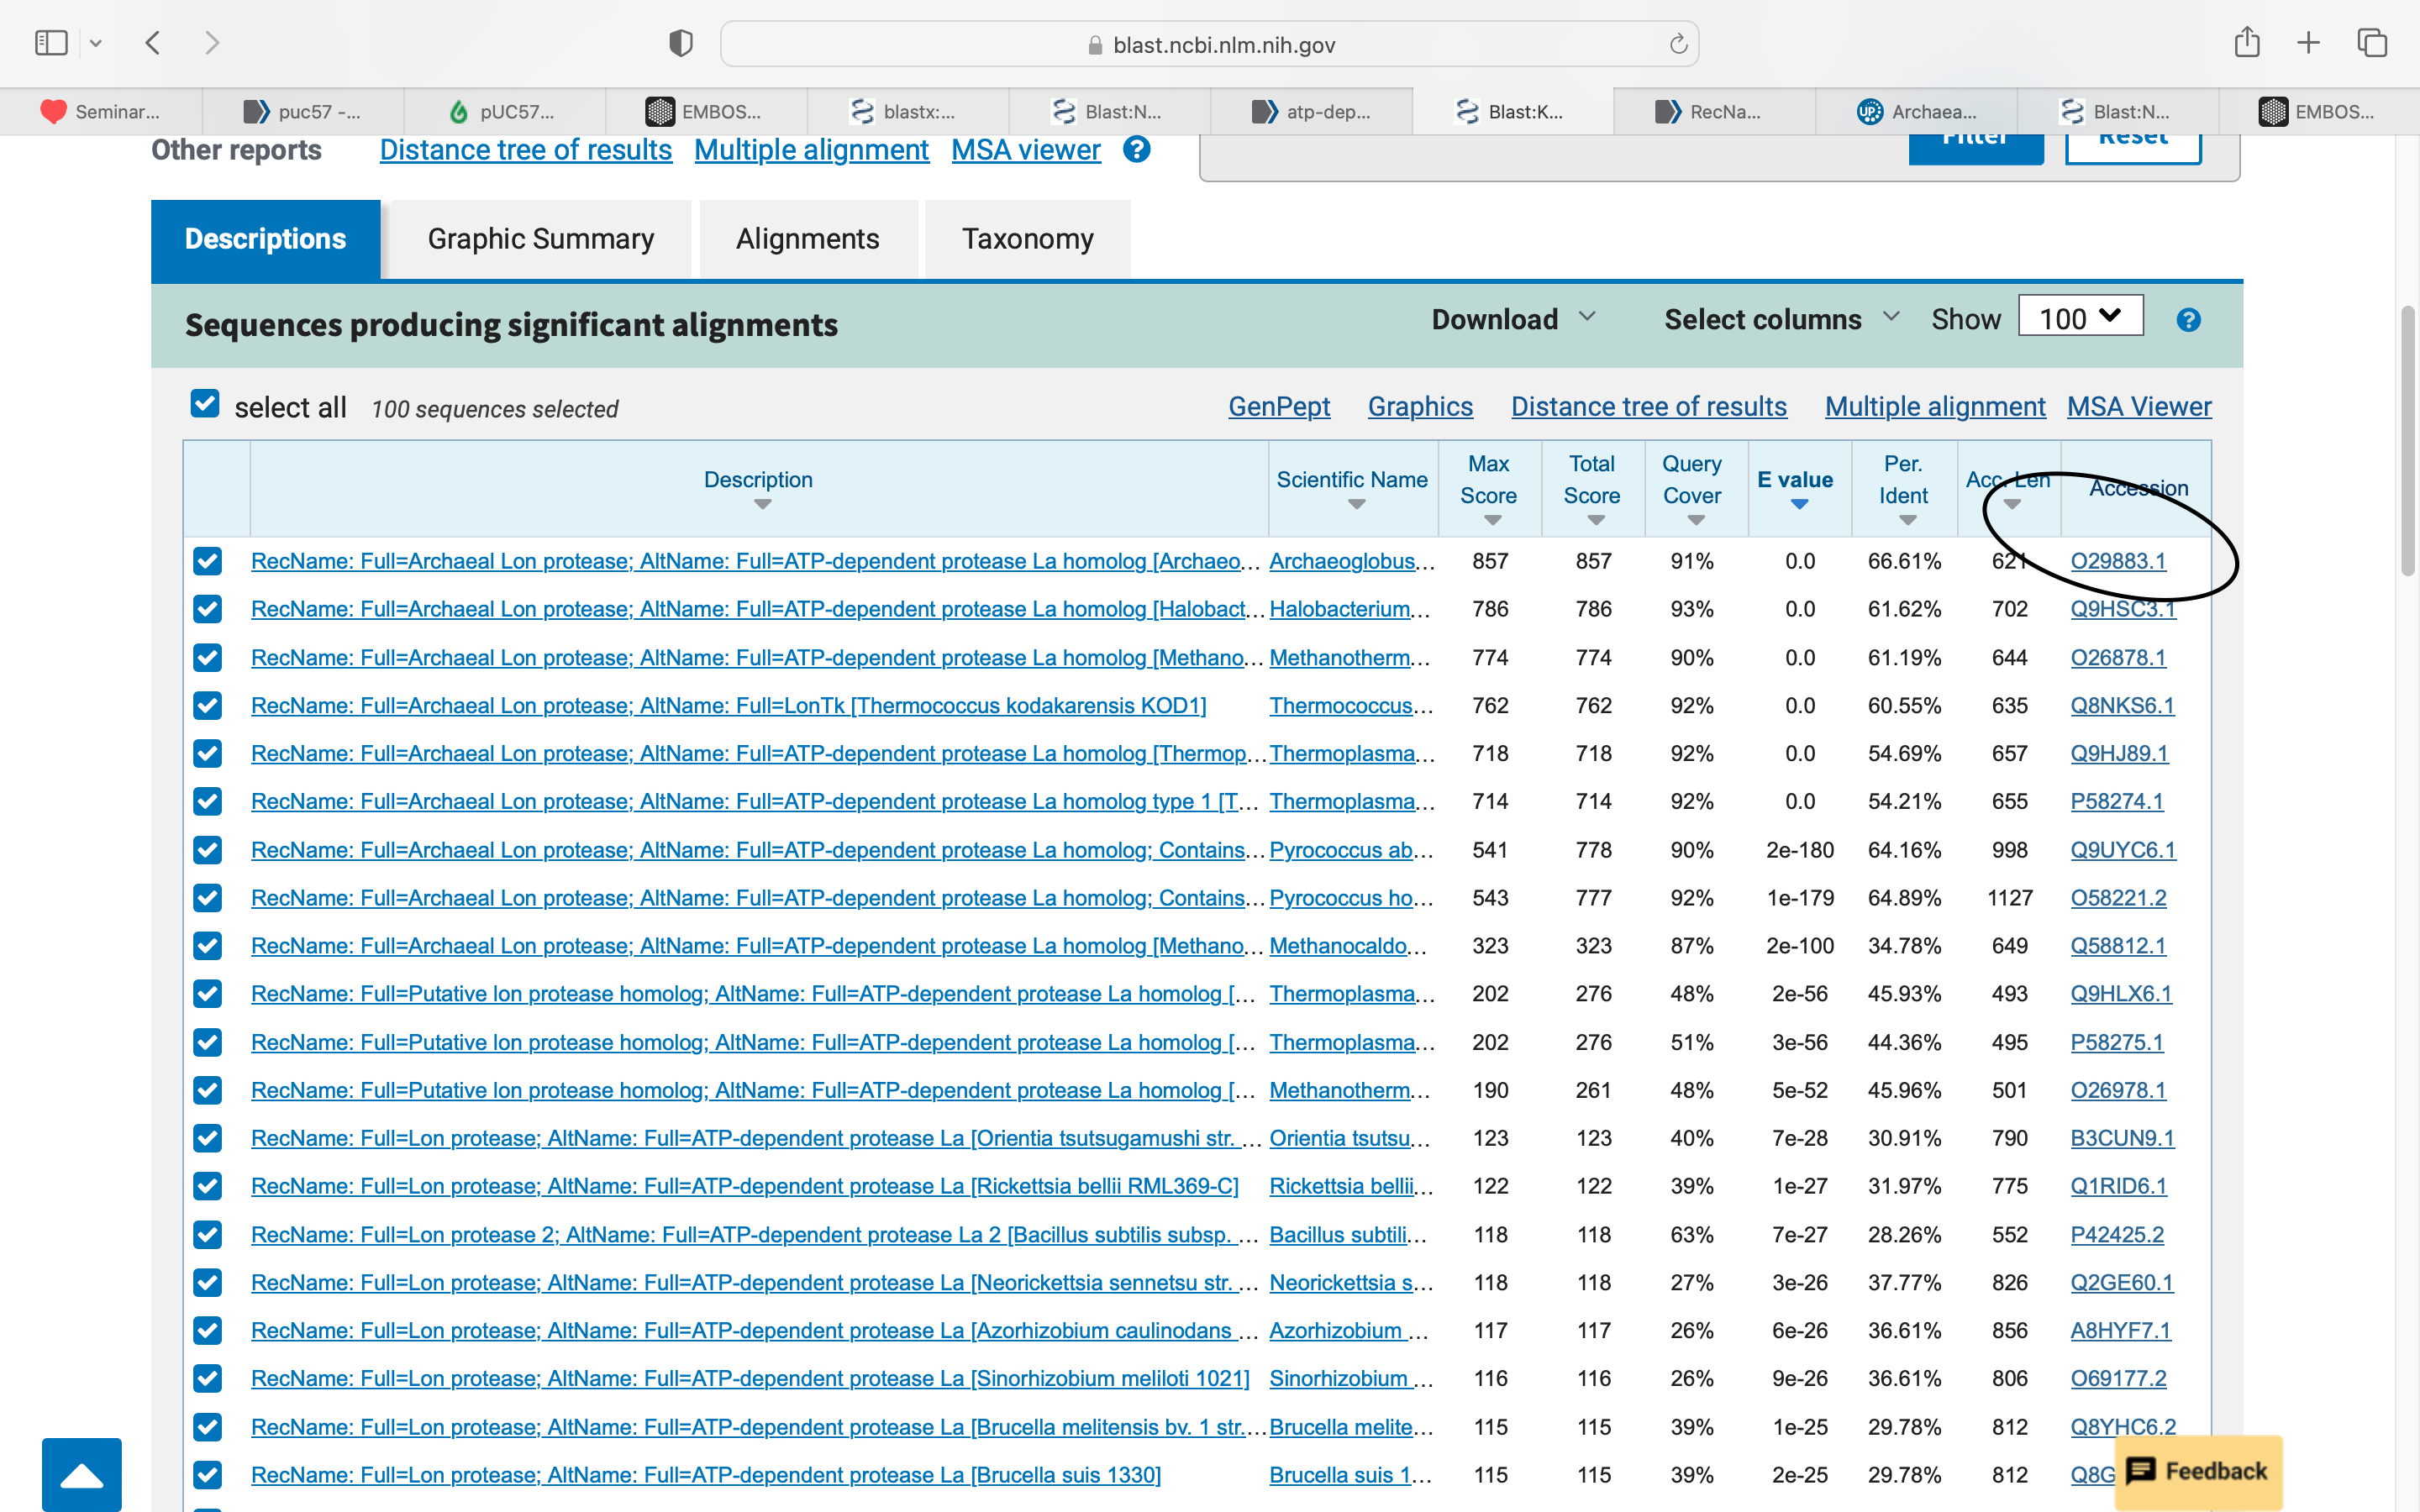Uncheck the Archaeoglobus O29883.1 row checkbox
Screen dimensions: 2420x1512
point(207,561)
